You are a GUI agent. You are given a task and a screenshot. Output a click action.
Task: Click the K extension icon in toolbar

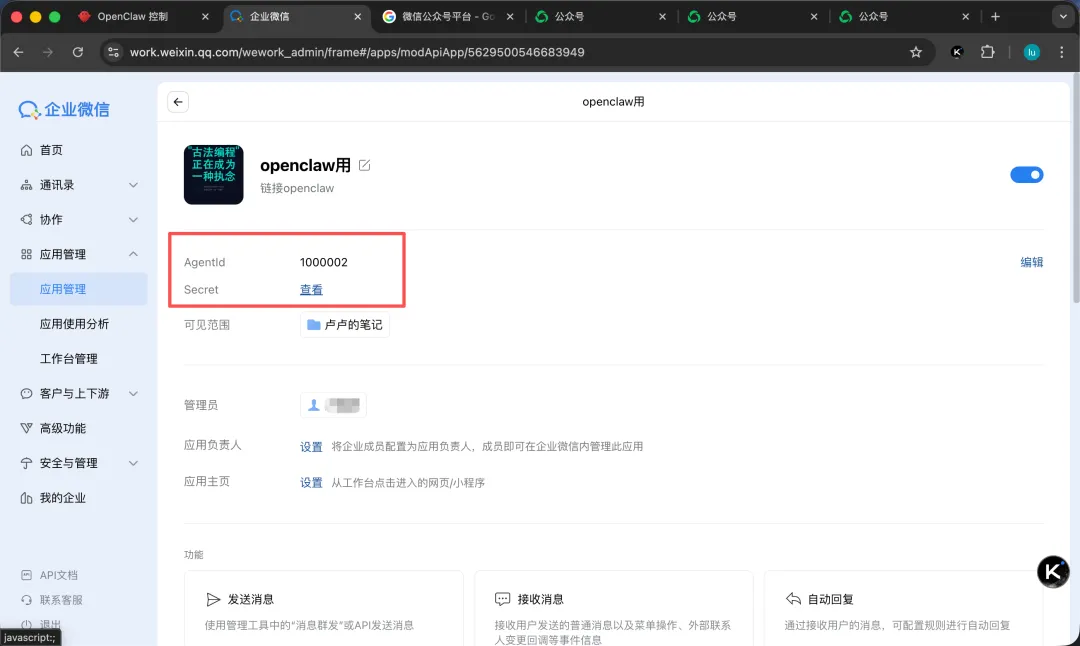[x=957, y=52]
